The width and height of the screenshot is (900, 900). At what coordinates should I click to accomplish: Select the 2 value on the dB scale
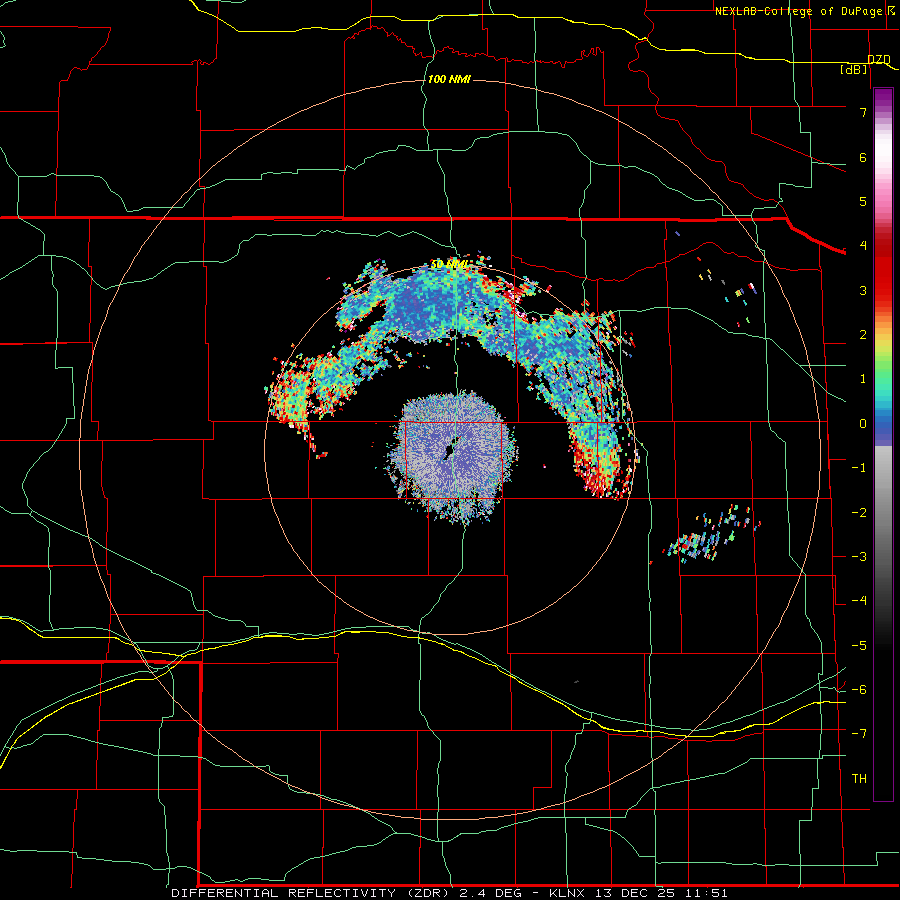[863, 335]
